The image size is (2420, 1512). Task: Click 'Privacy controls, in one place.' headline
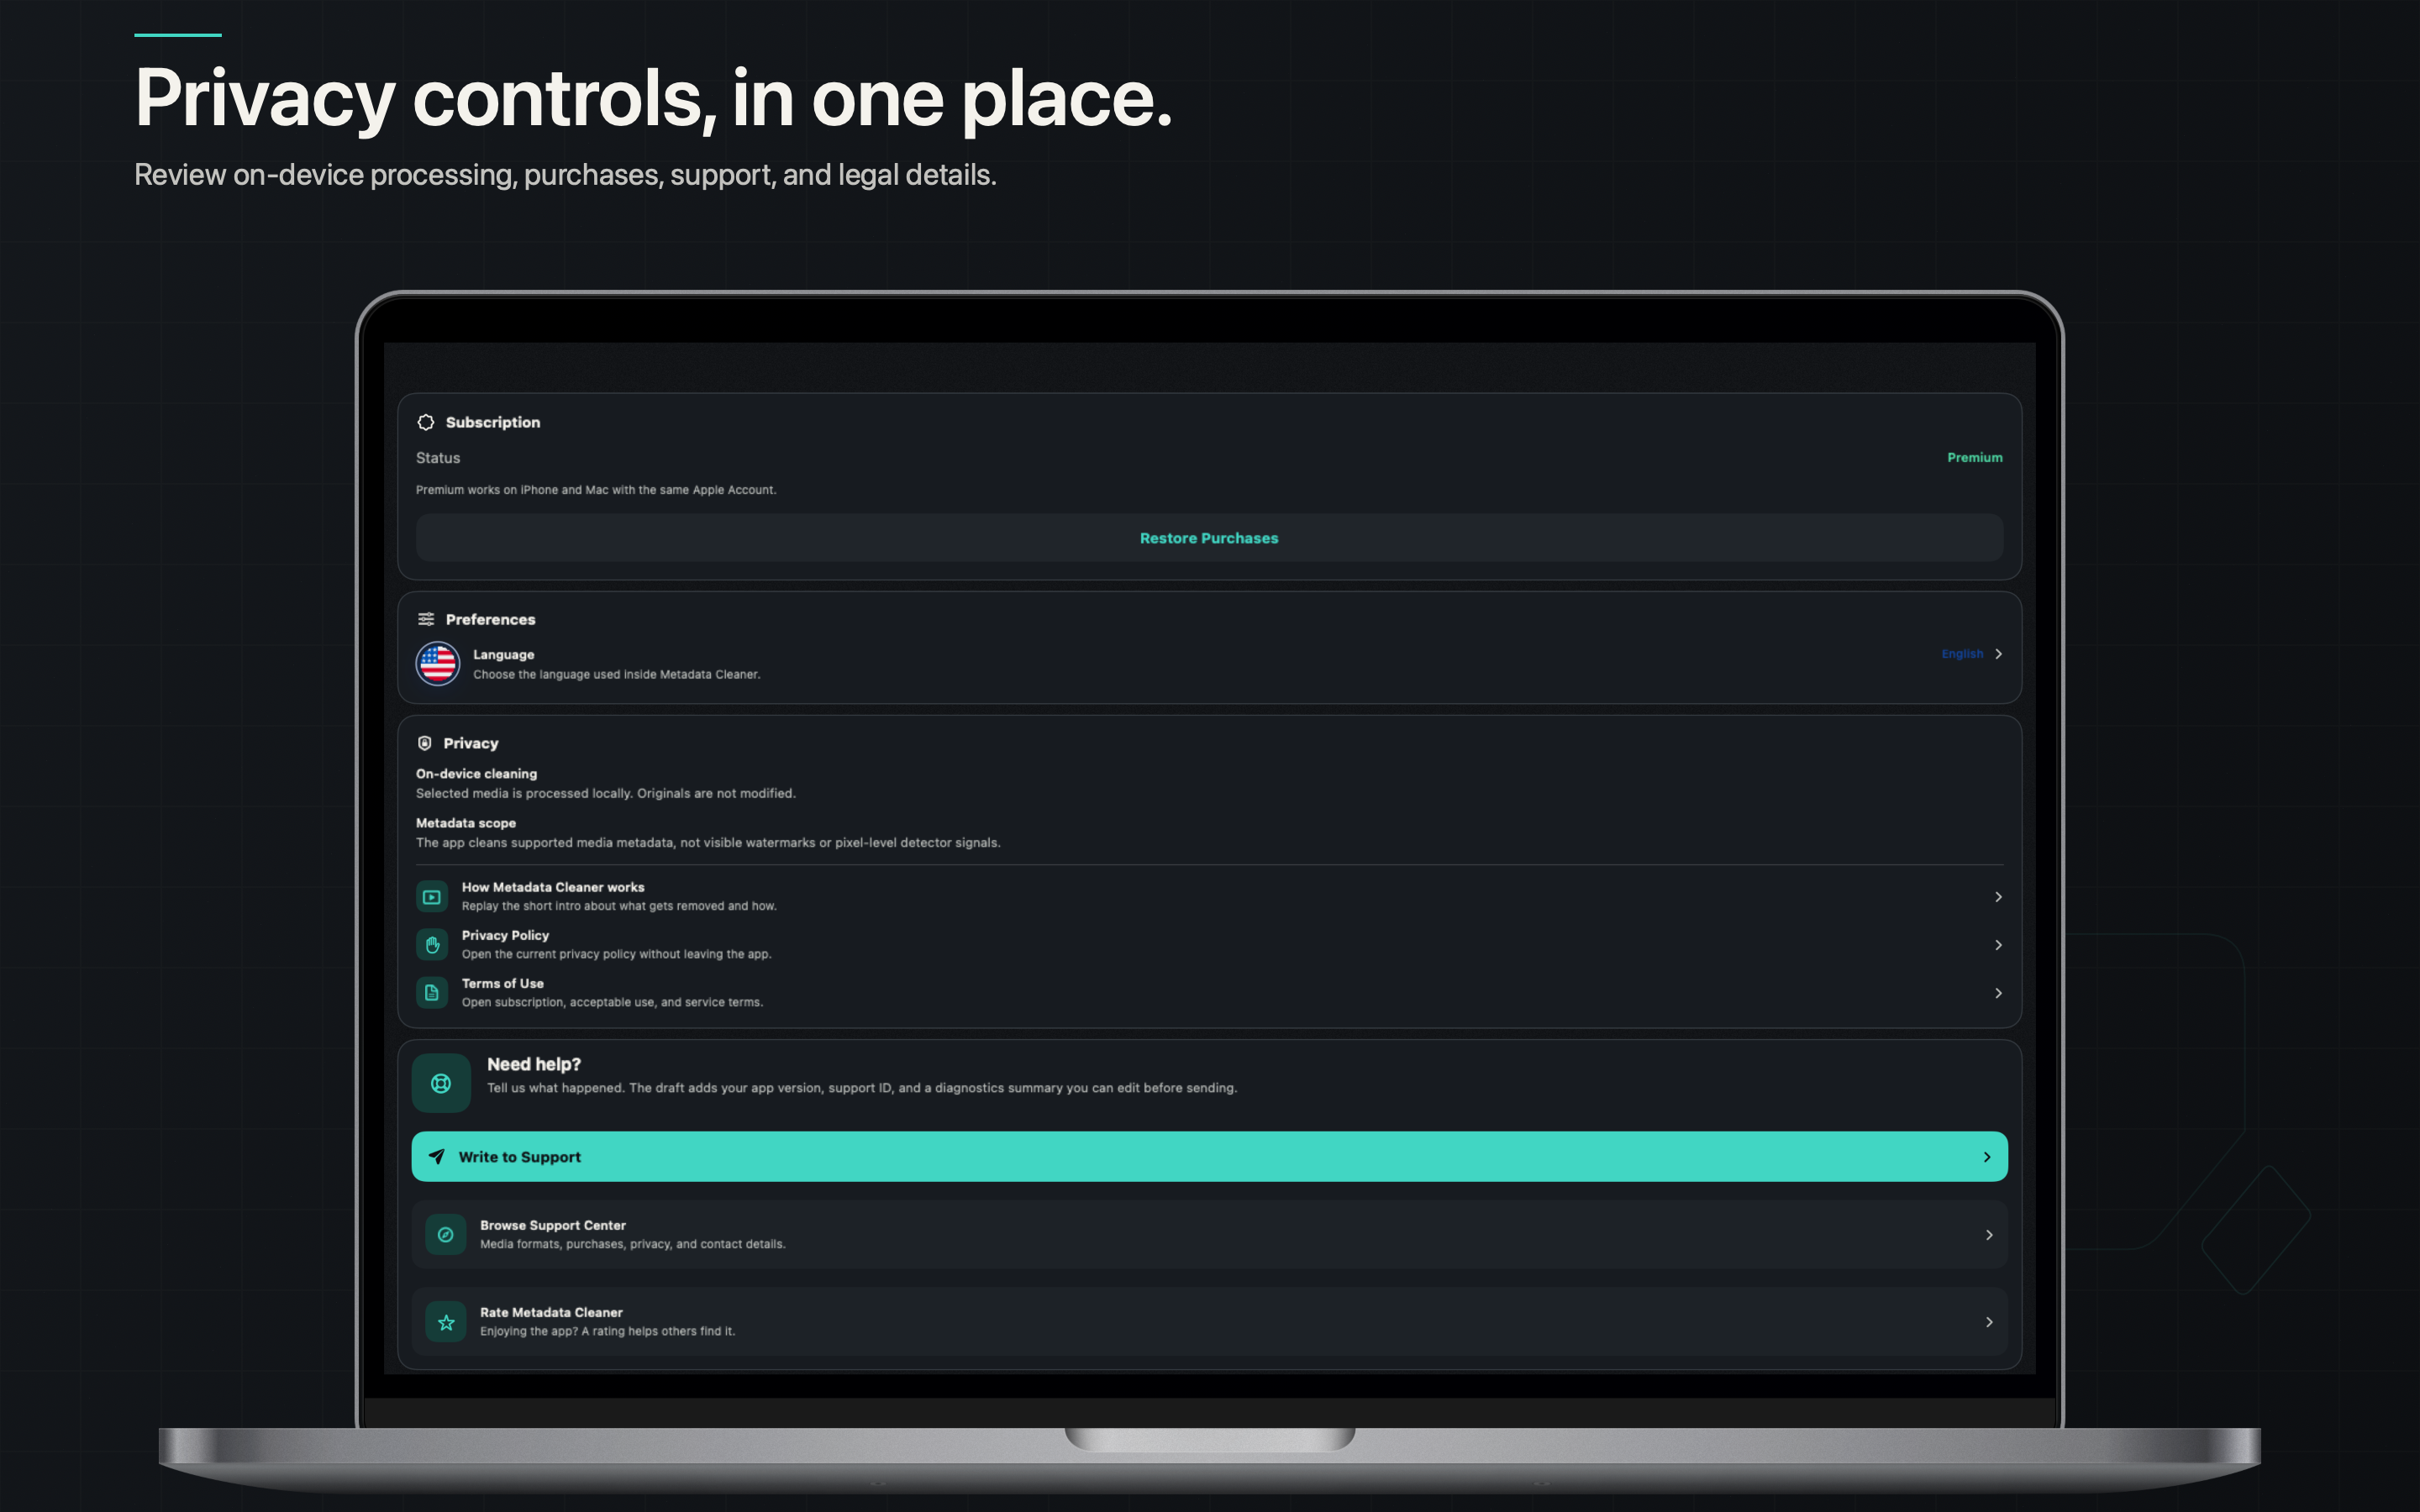point(654,98)
